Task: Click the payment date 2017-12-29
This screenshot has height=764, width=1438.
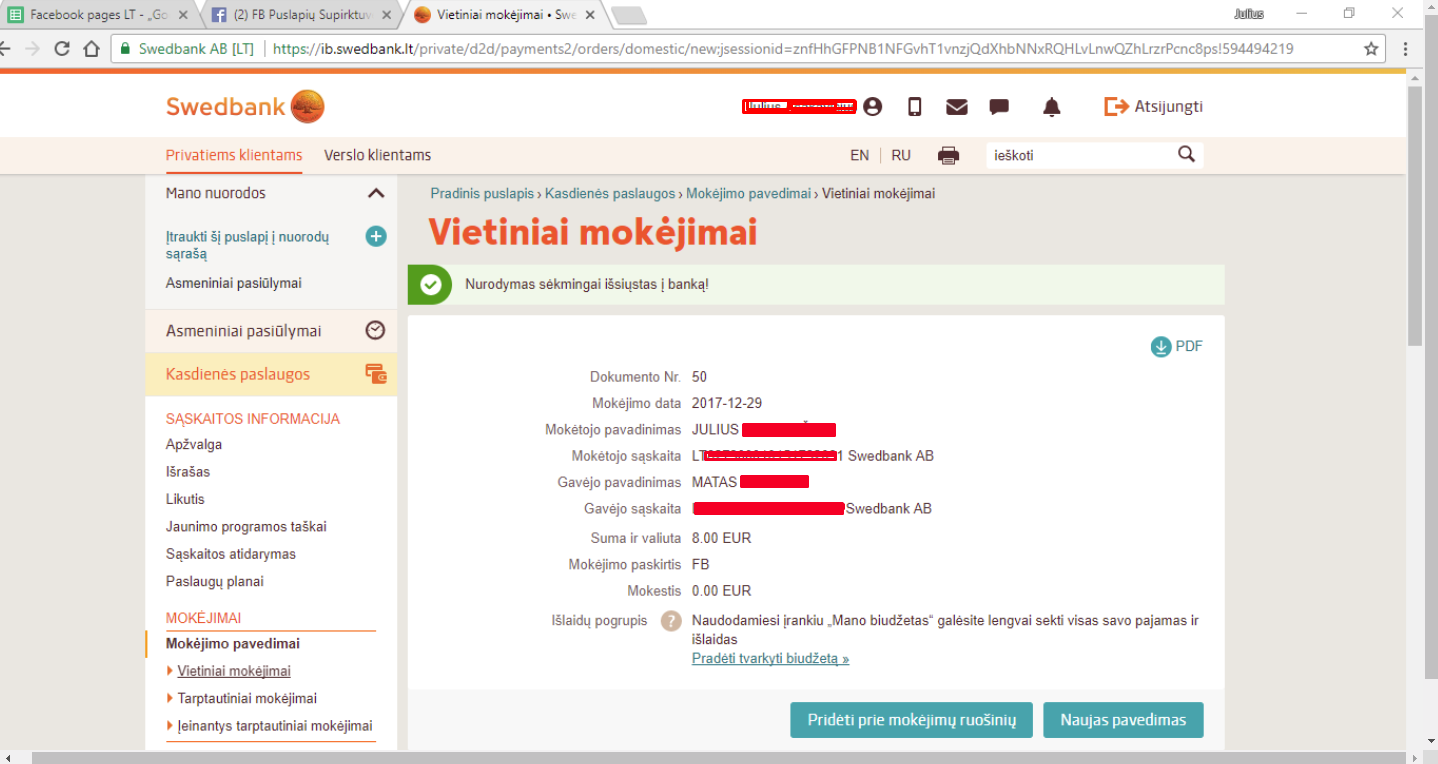Action: (727, 403)
